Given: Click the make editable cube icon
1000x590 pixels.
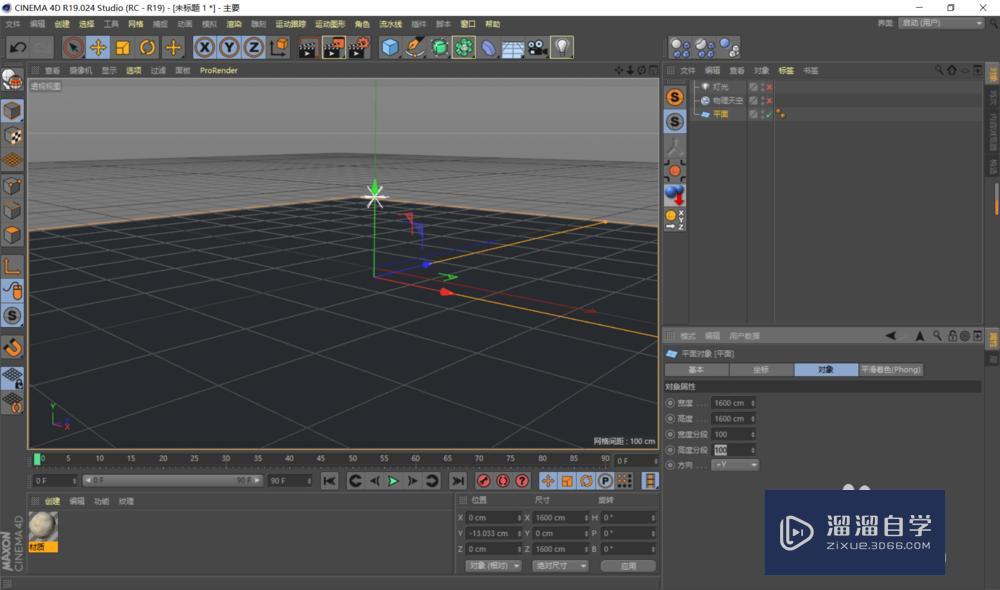Looking at the screenshot, I should [x=12, y=111].
